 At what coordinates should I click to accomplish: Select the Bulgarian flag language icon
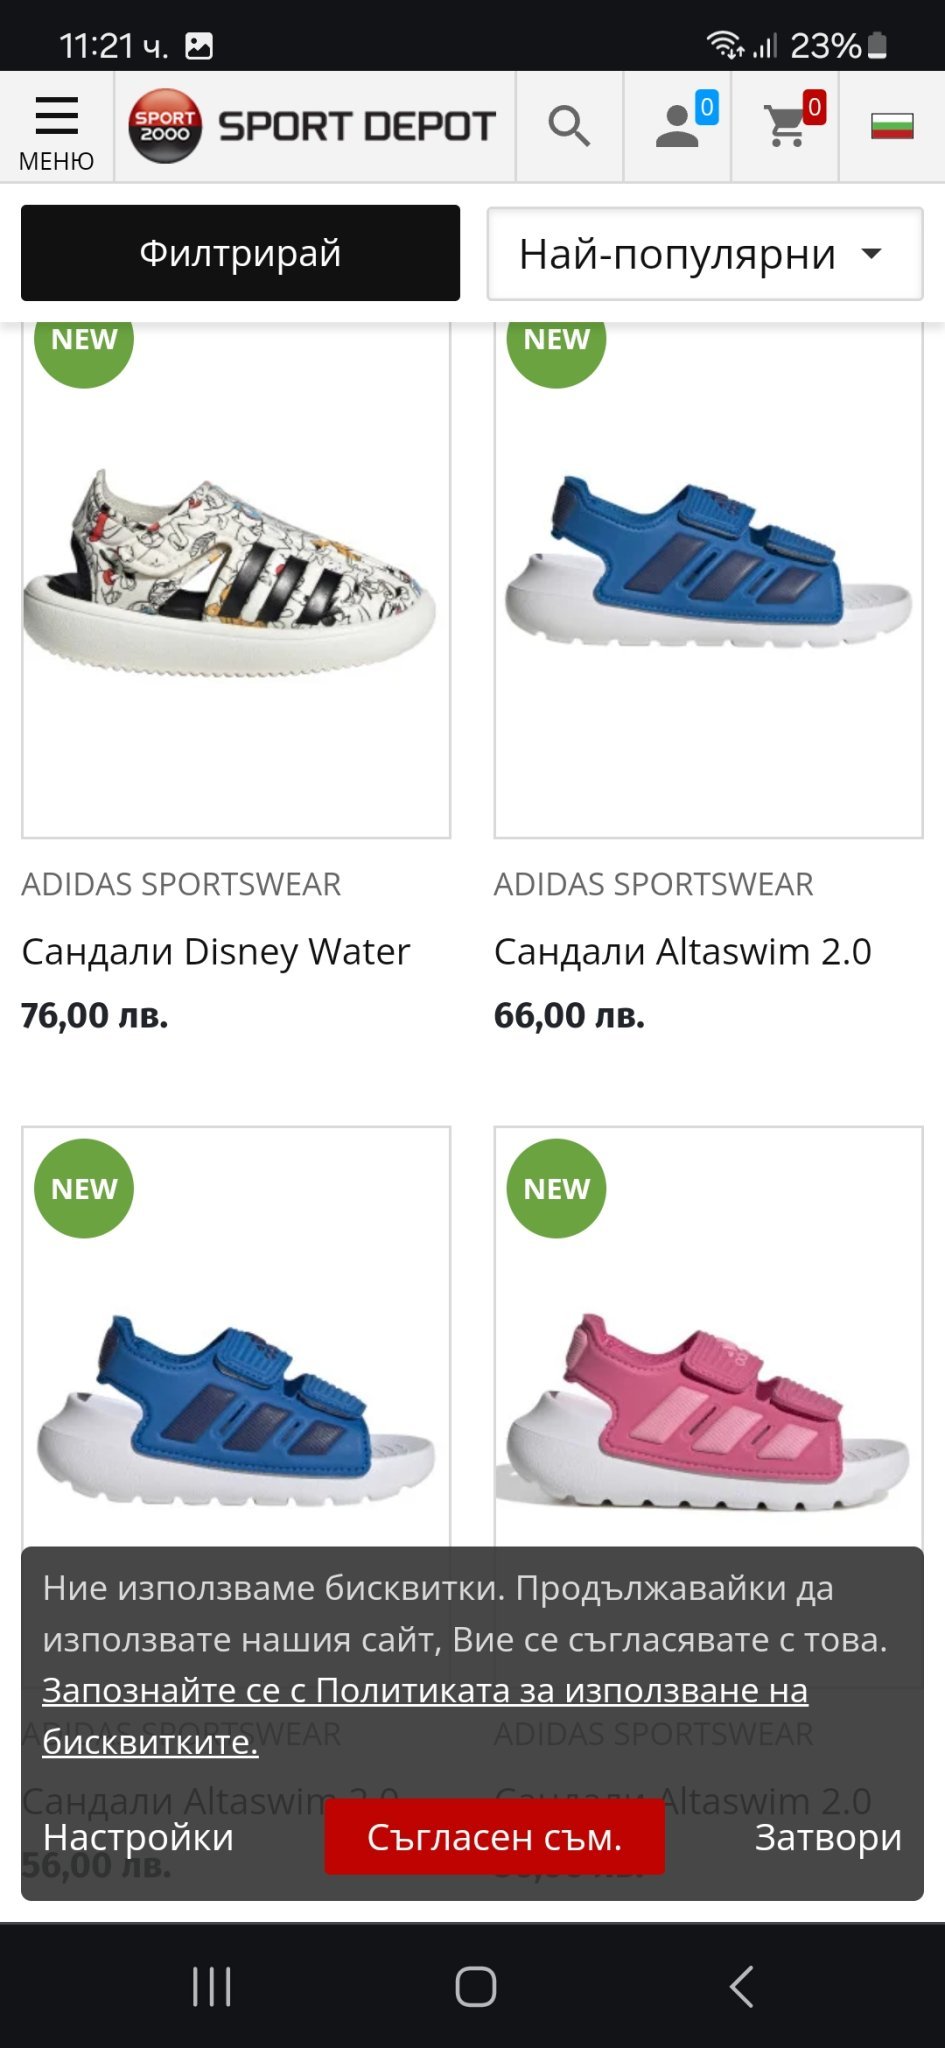pos(892,127)
